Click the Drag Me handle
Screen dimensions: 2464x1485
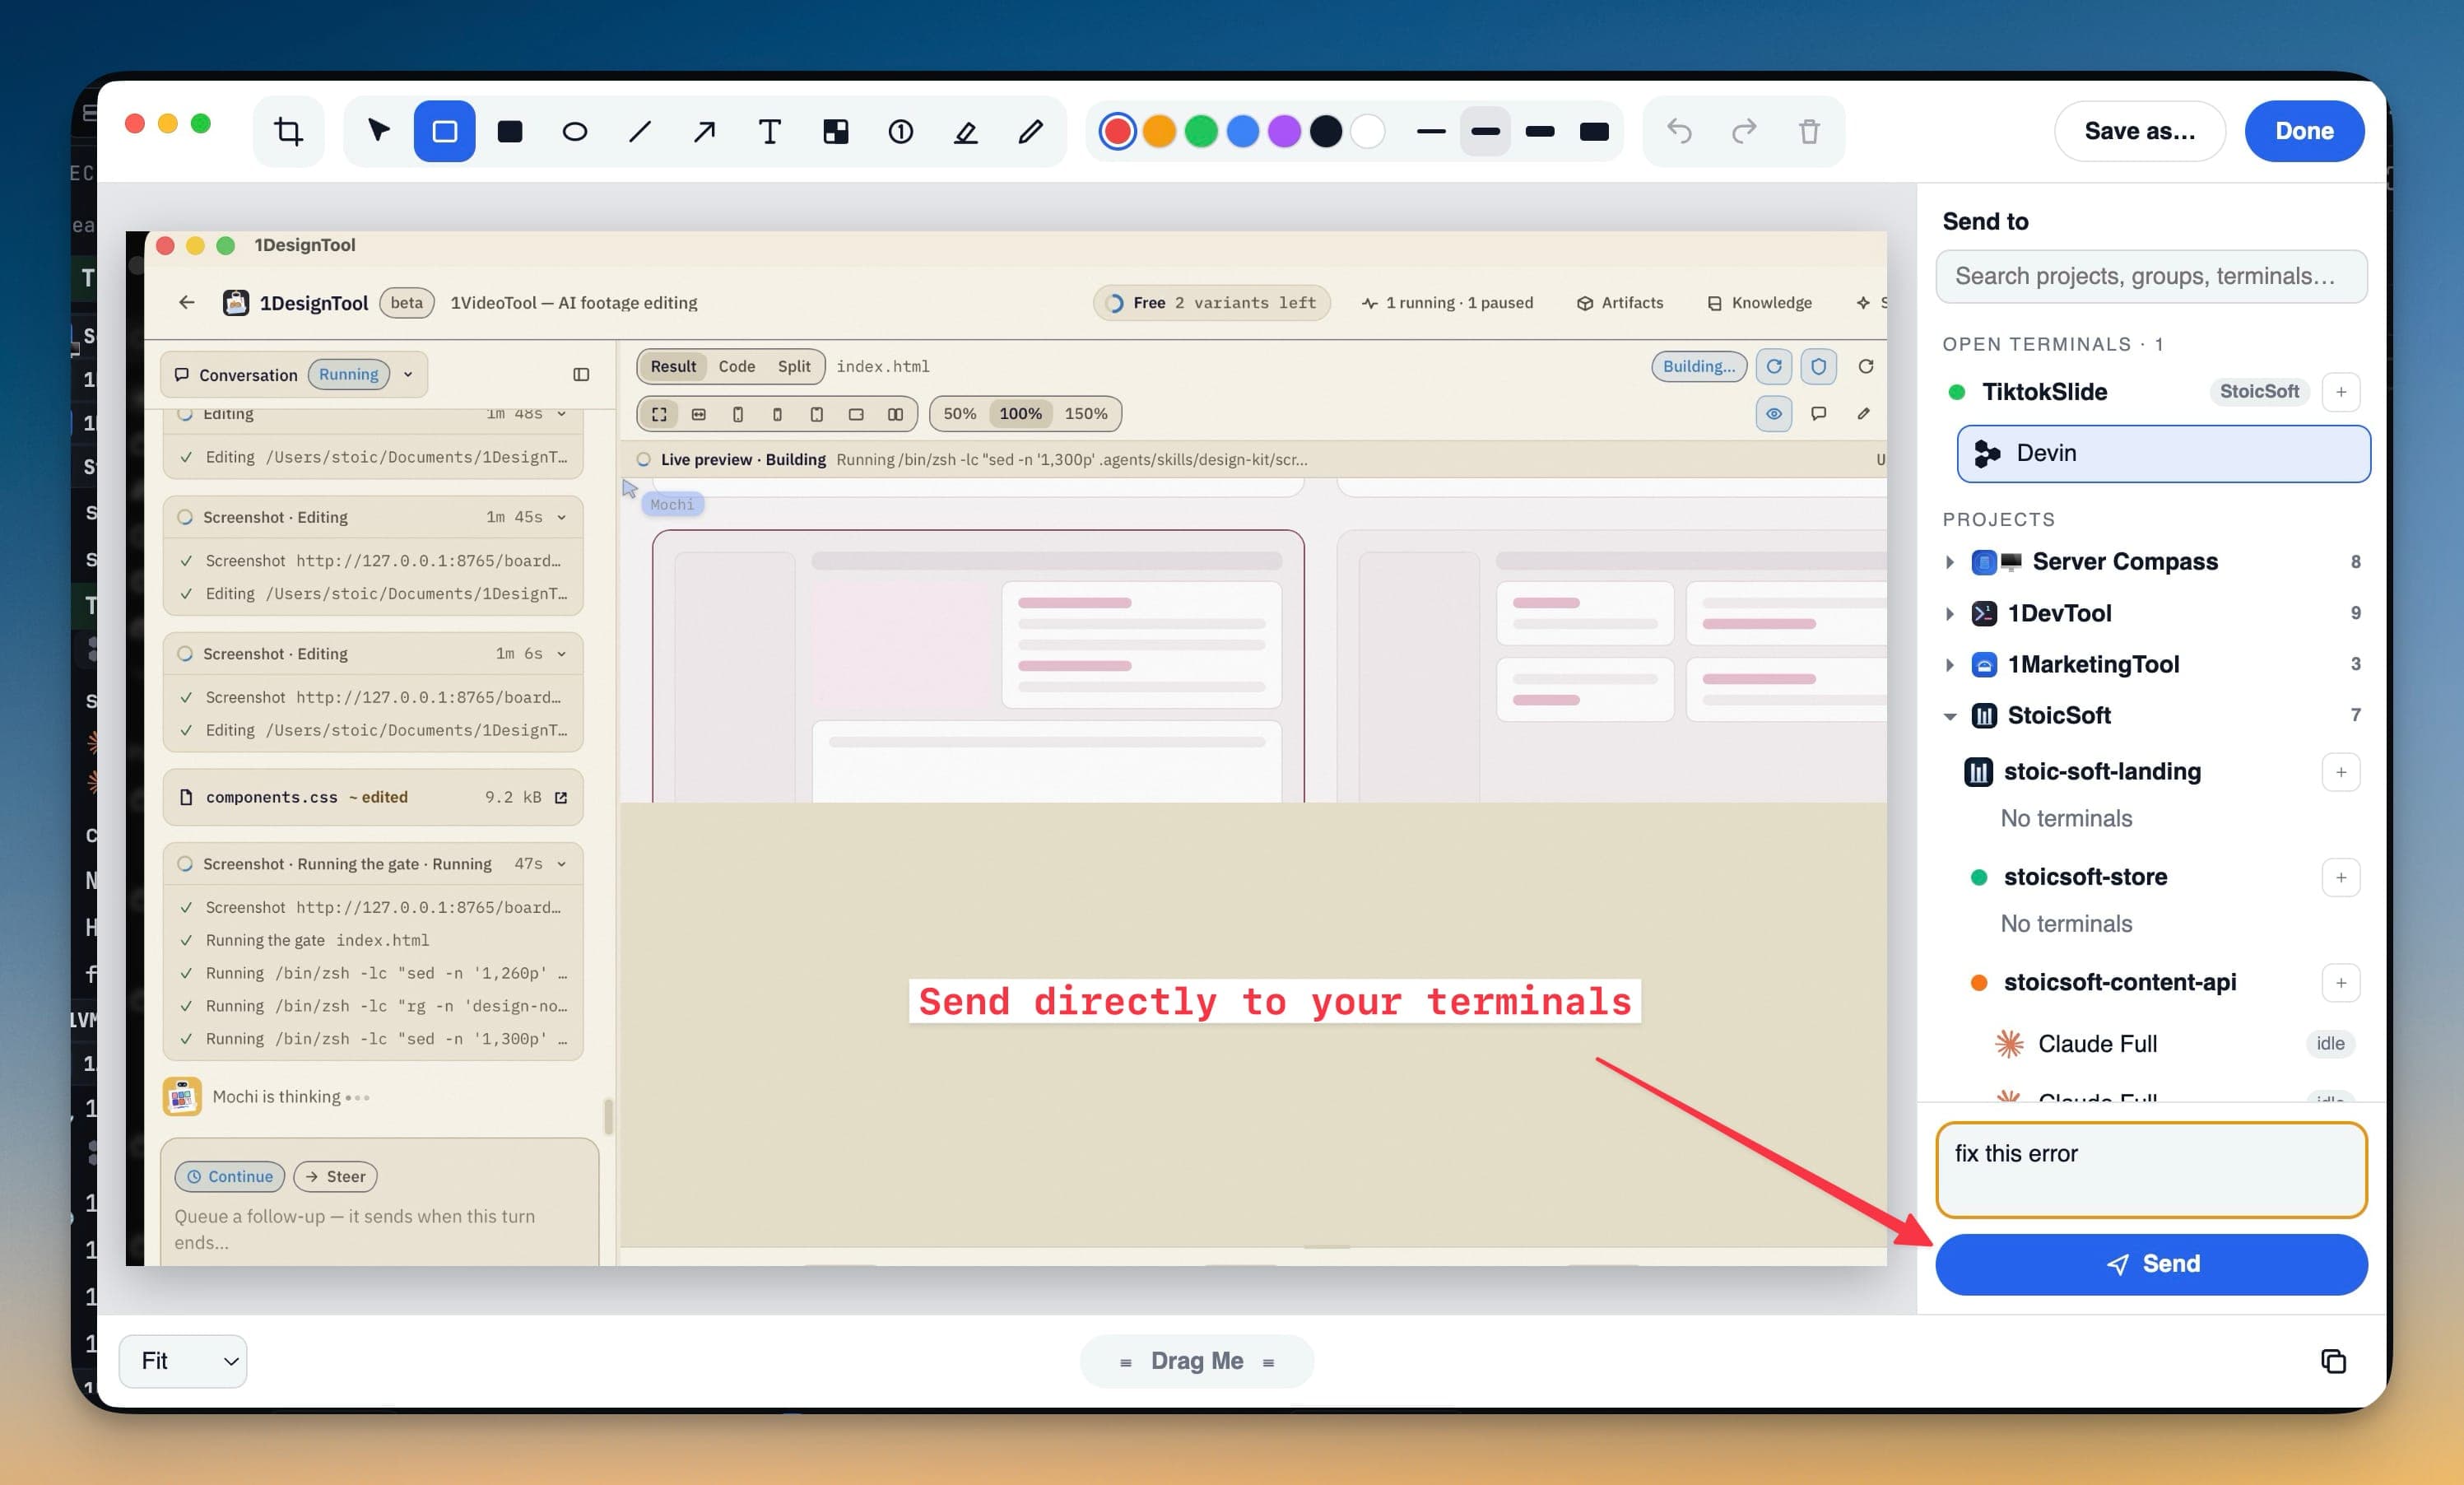[x=1196, y=1360]
